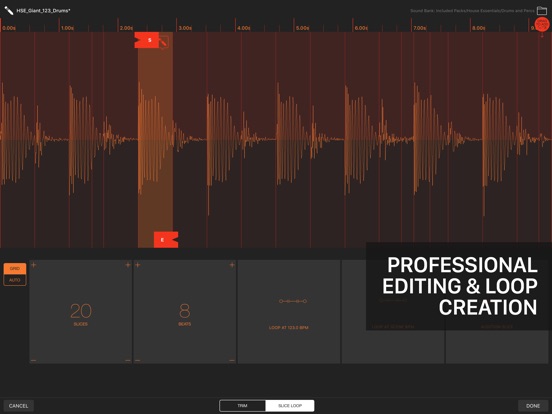Enable GRID slicing mode
The image size is (552, 414).
coord(15,268)
